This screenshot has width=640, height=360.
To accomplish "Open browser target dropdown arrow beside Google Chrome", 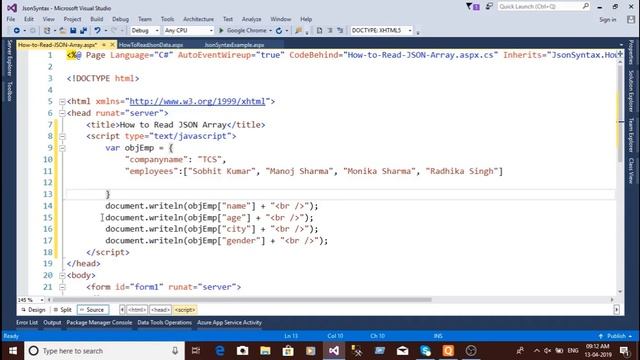I will coord(270,31).
